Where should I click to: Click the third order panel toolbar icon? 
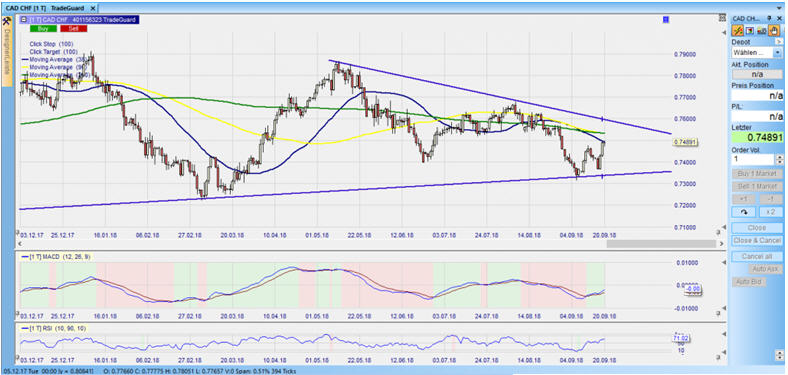[761, 31]
